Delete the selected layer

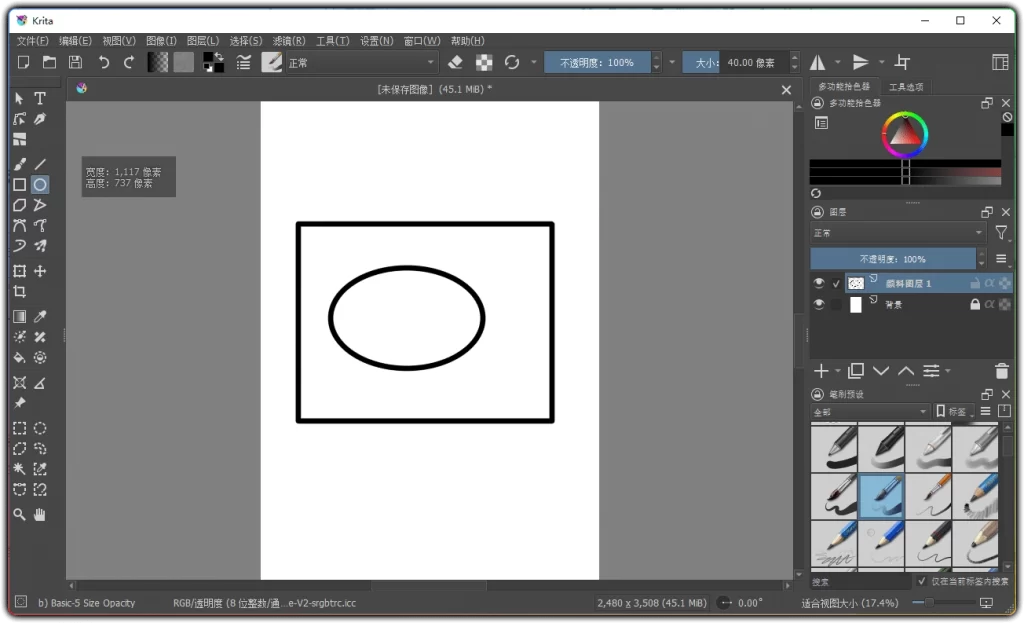1002,370
